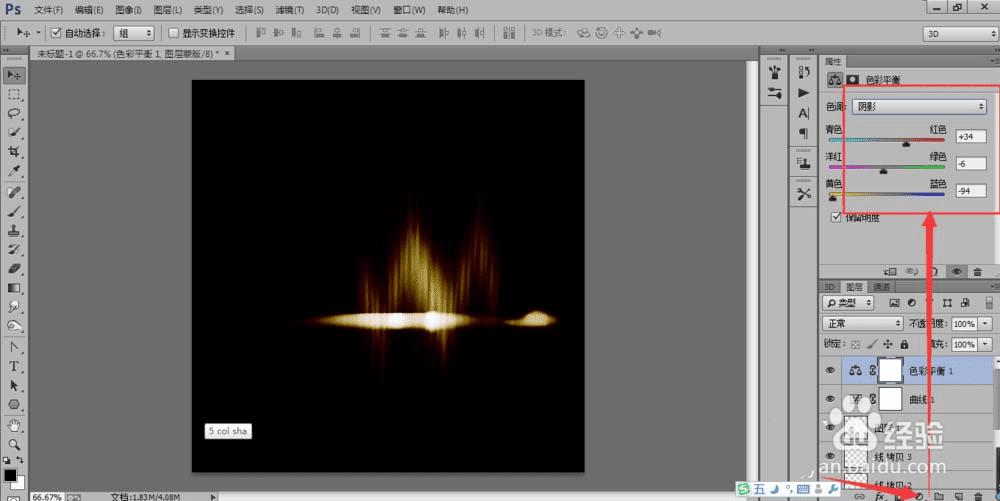Screen dimensions: 1000x501
Task: Select the Gradient tool
Action: 13,288
